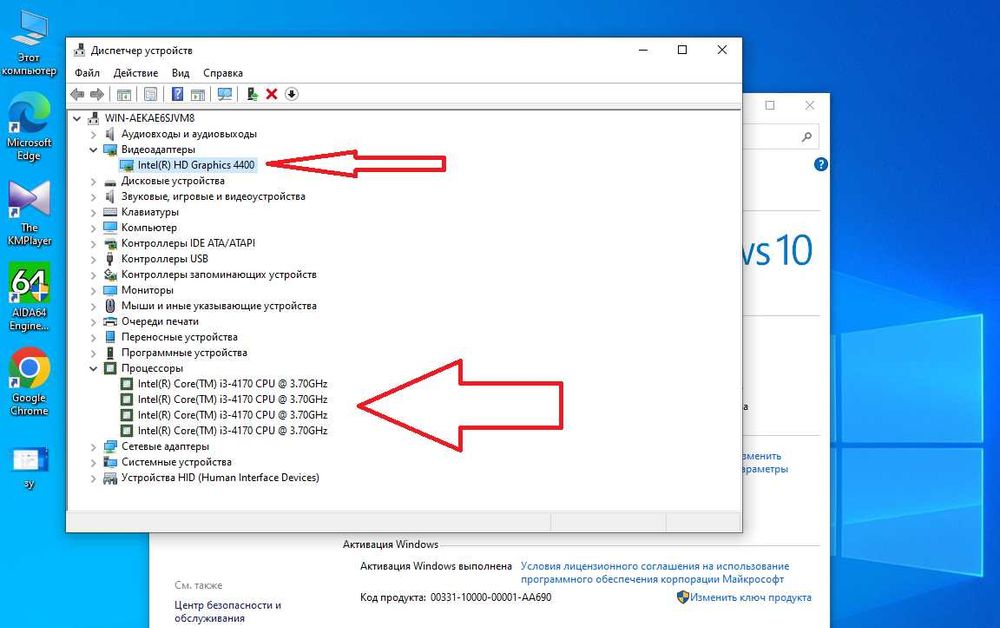The height and width of the screenshot is (628, 1000).
Task: Expand the Сетевые адаптеры category
Action: tap(93, 446)
